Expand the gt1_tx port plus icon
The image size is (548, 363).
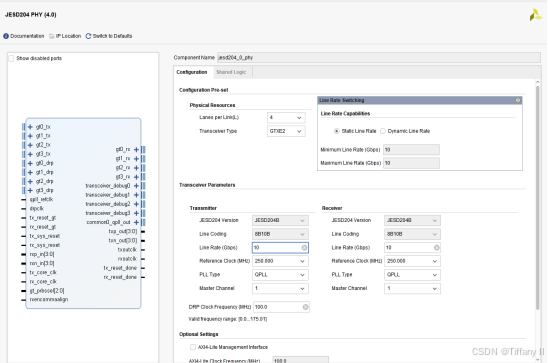[30, 136]
